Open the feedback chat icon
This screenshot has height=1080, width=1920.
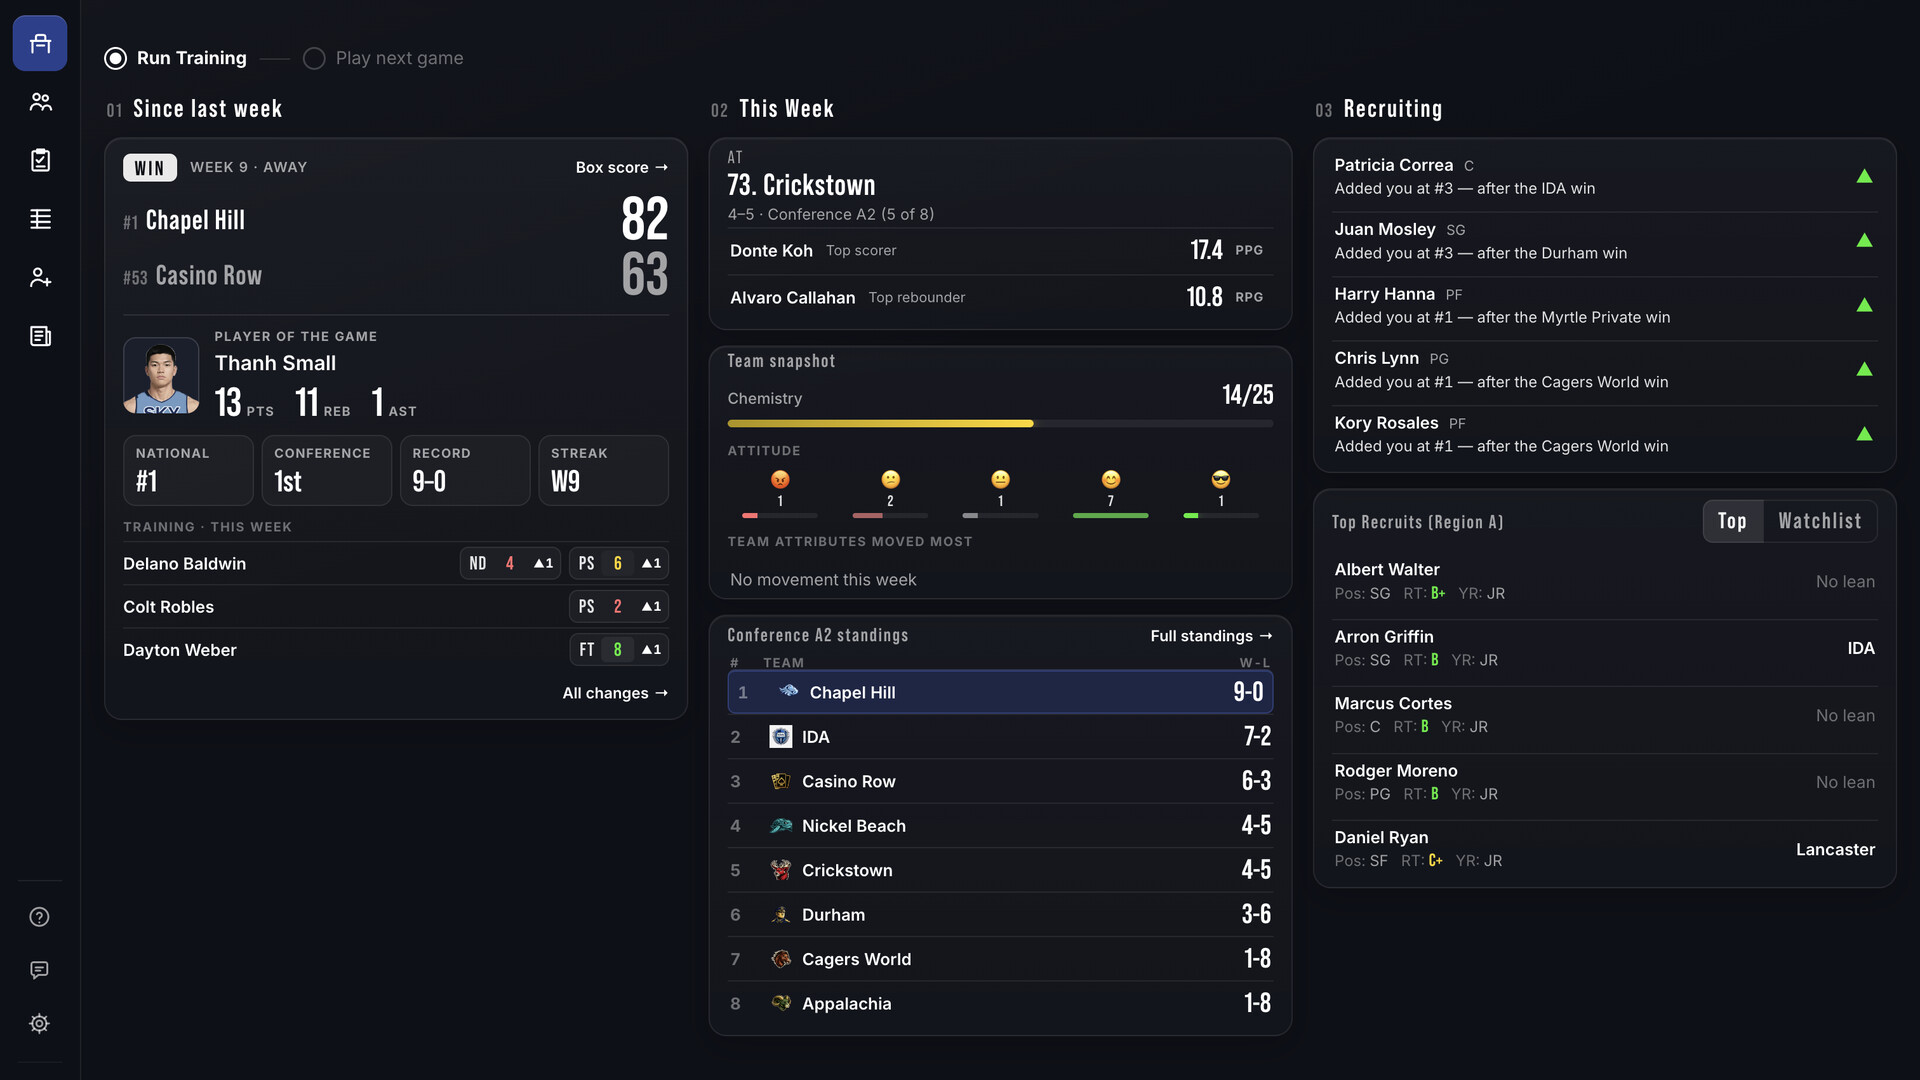[40, 970]
